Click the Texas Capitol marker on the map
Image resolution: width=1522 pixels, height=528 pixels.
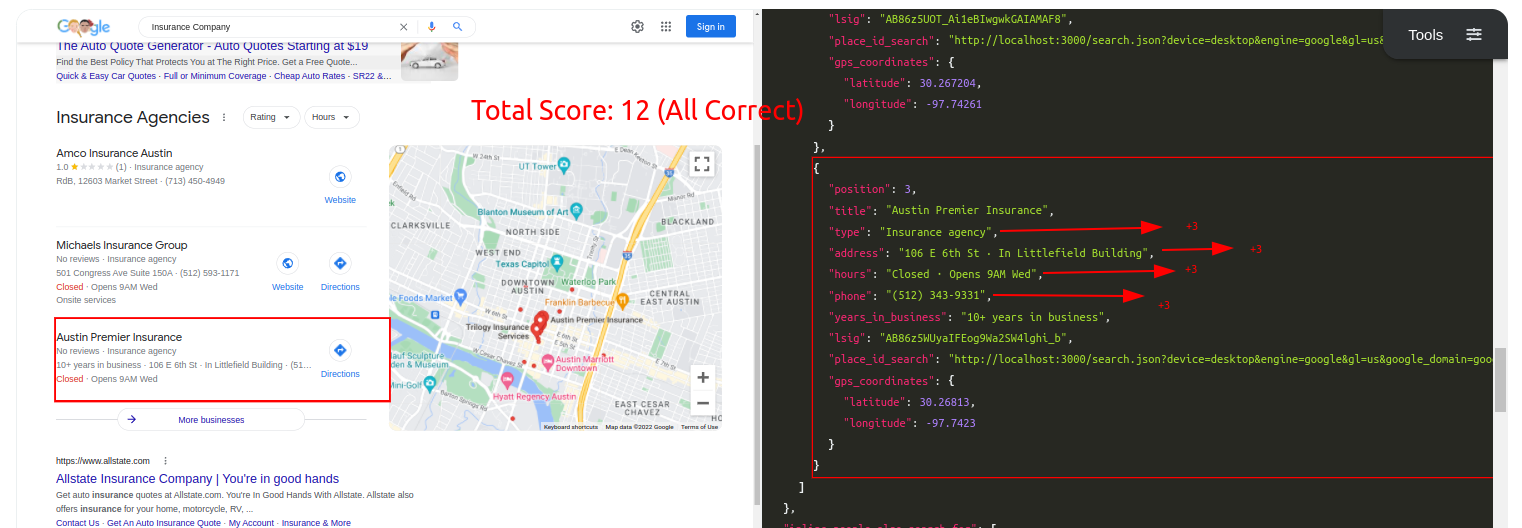point(555,262)
